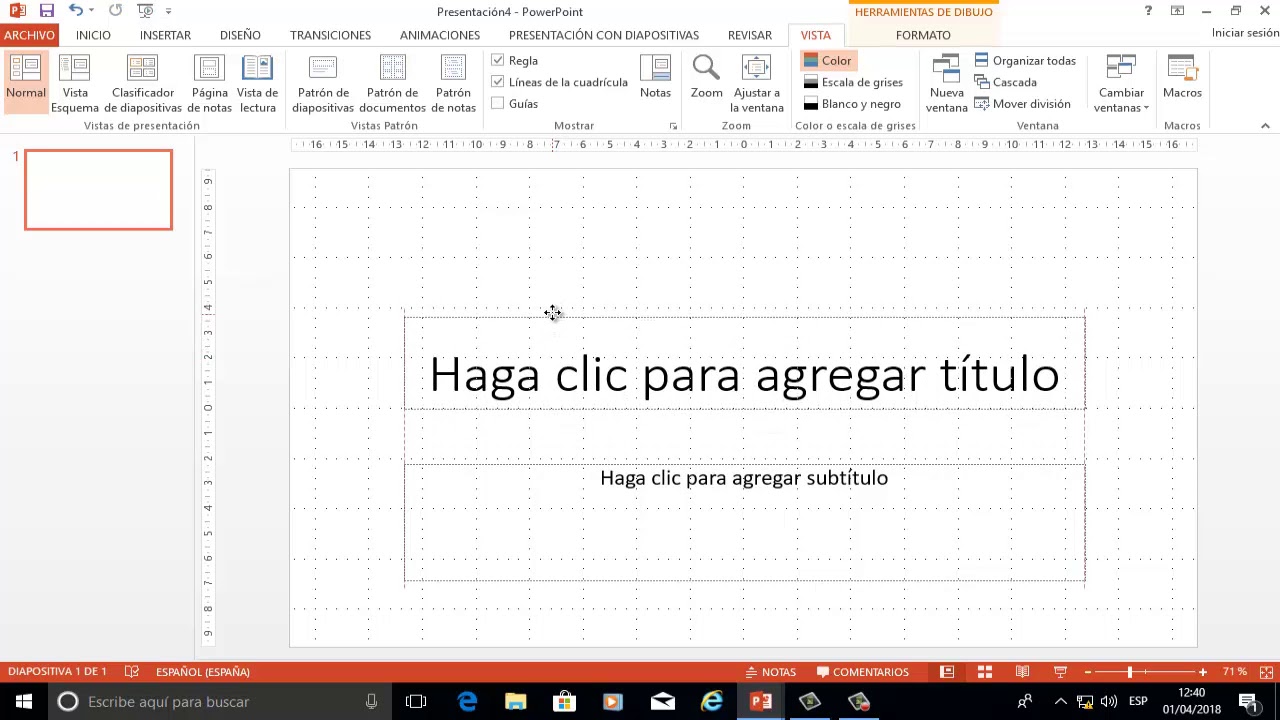Click spell check icon in status bar
Screen dimensions: 1280x720
pyautogui.click(x=131, y=672)
